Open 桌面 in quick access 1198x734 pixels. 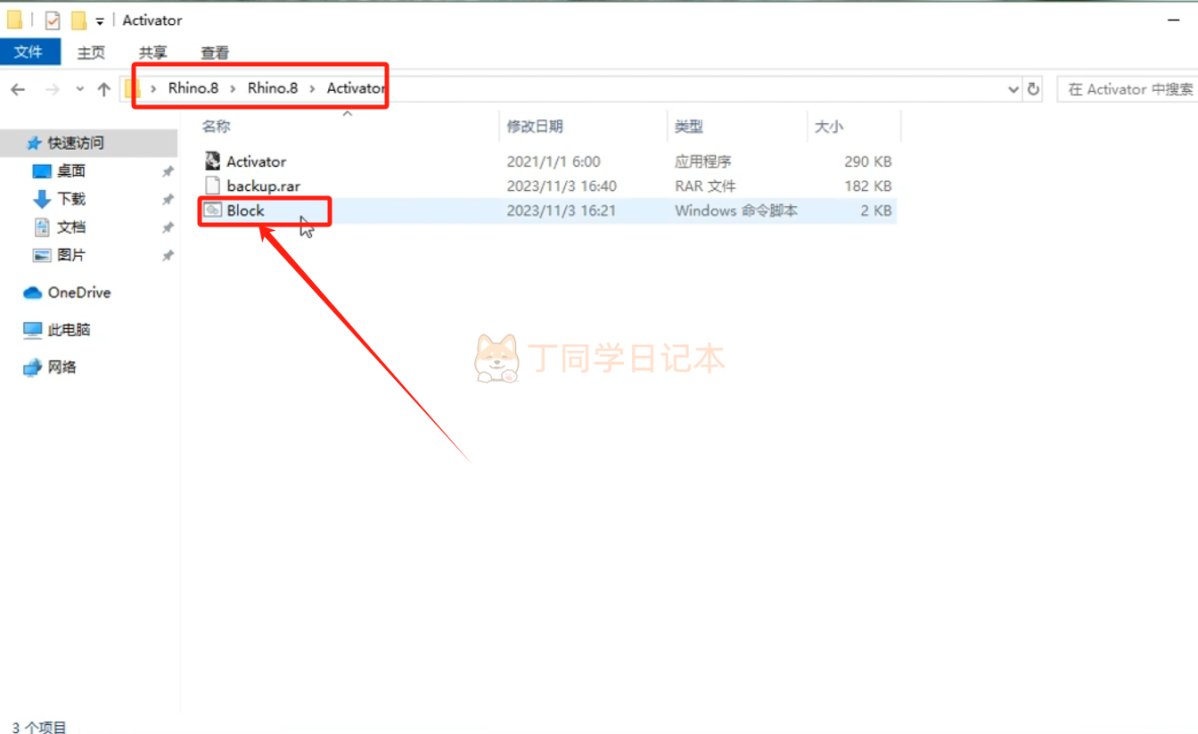click(70, 171)
